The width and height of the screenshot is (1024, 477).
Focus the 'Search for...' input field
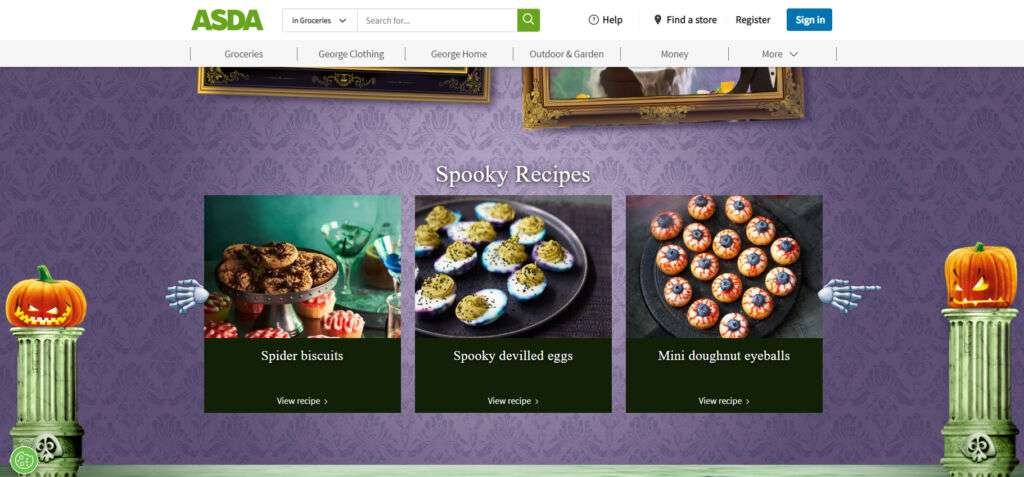[x=437, y=20]
